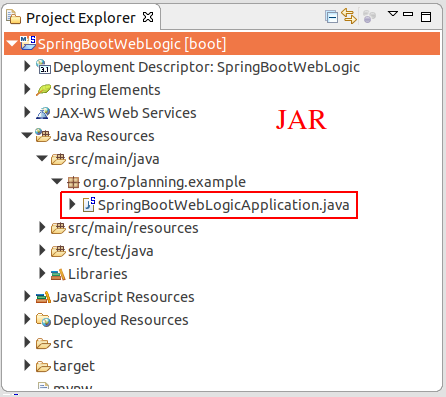This screenshot has width=446, height=397.
Task: Click the Focus on Active Task icon
Action: [x=369, y=16]
